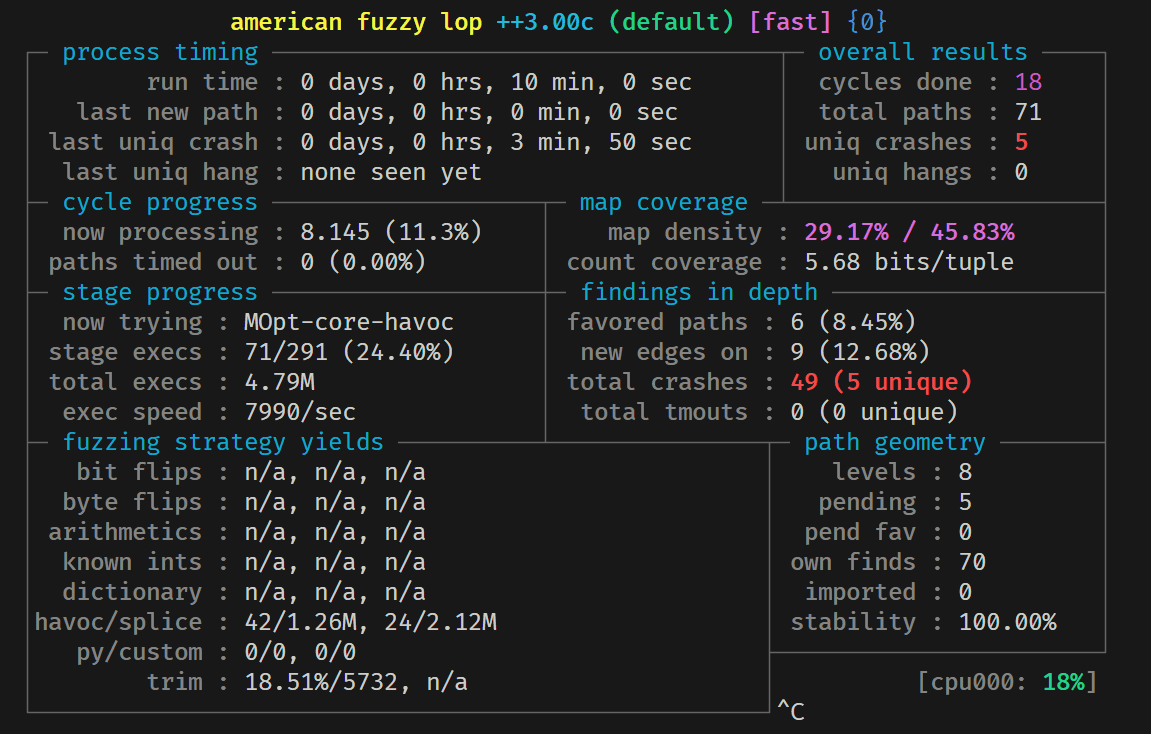Click the cpu000 usage indicator
The height and width of the screenshot is (734, 1151).
1007,682
